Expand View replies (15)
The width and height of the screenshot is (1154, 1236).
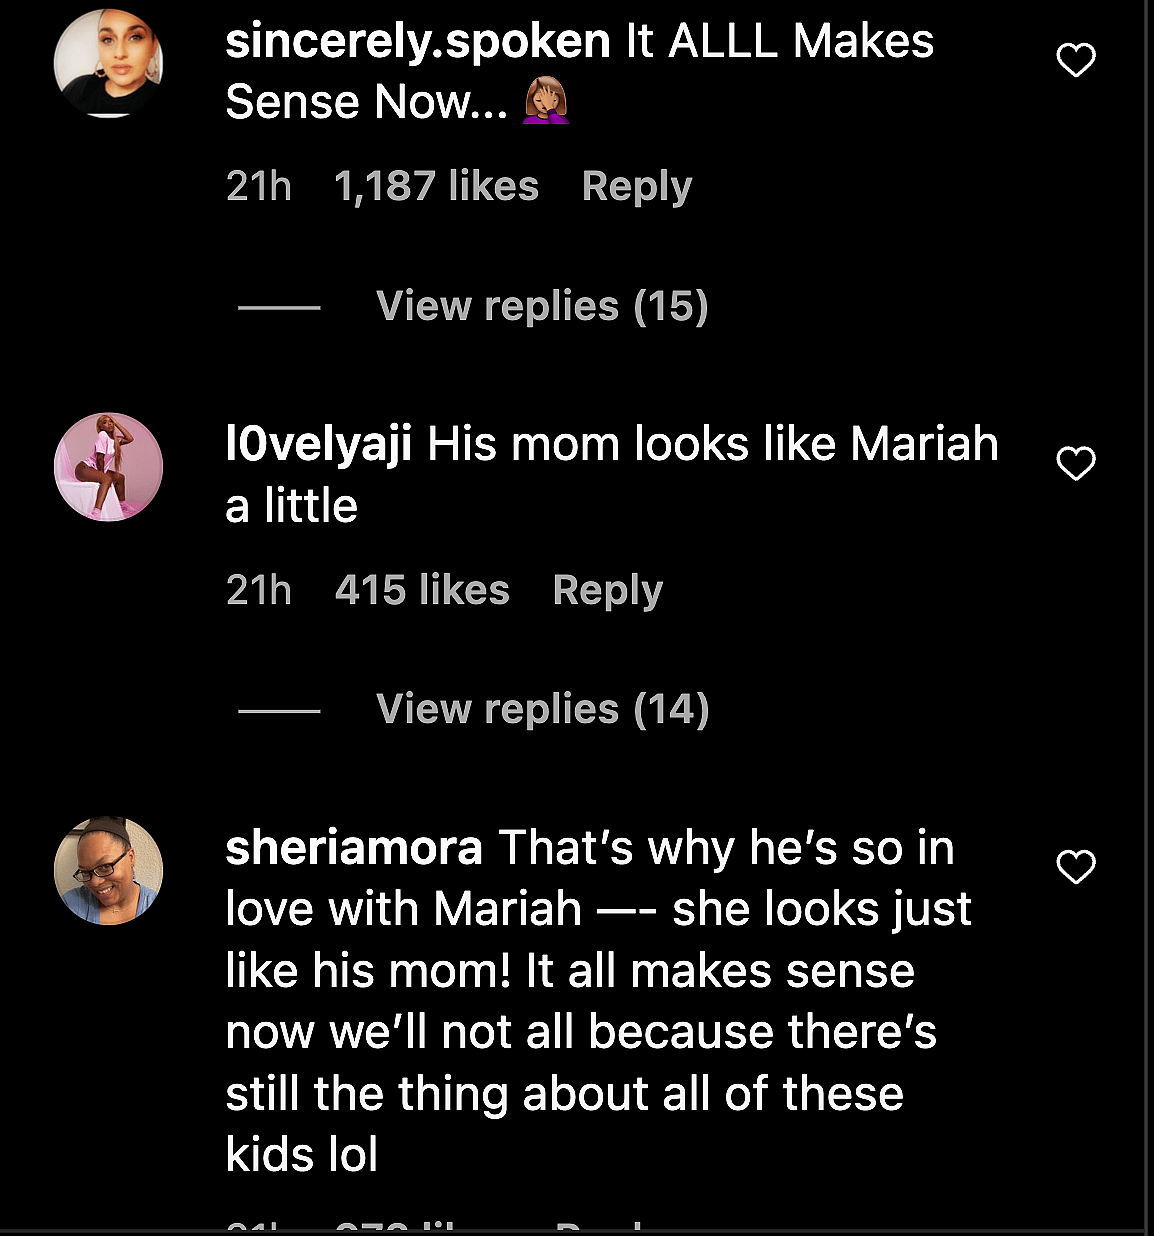pos(542,306)
